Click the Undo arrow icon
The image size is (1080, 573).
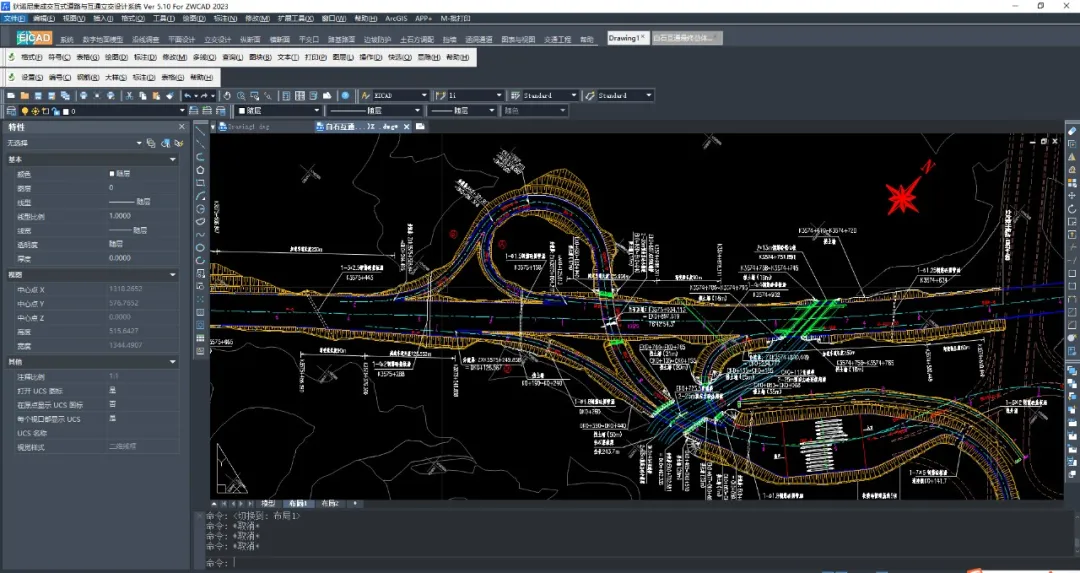[187, 96]
